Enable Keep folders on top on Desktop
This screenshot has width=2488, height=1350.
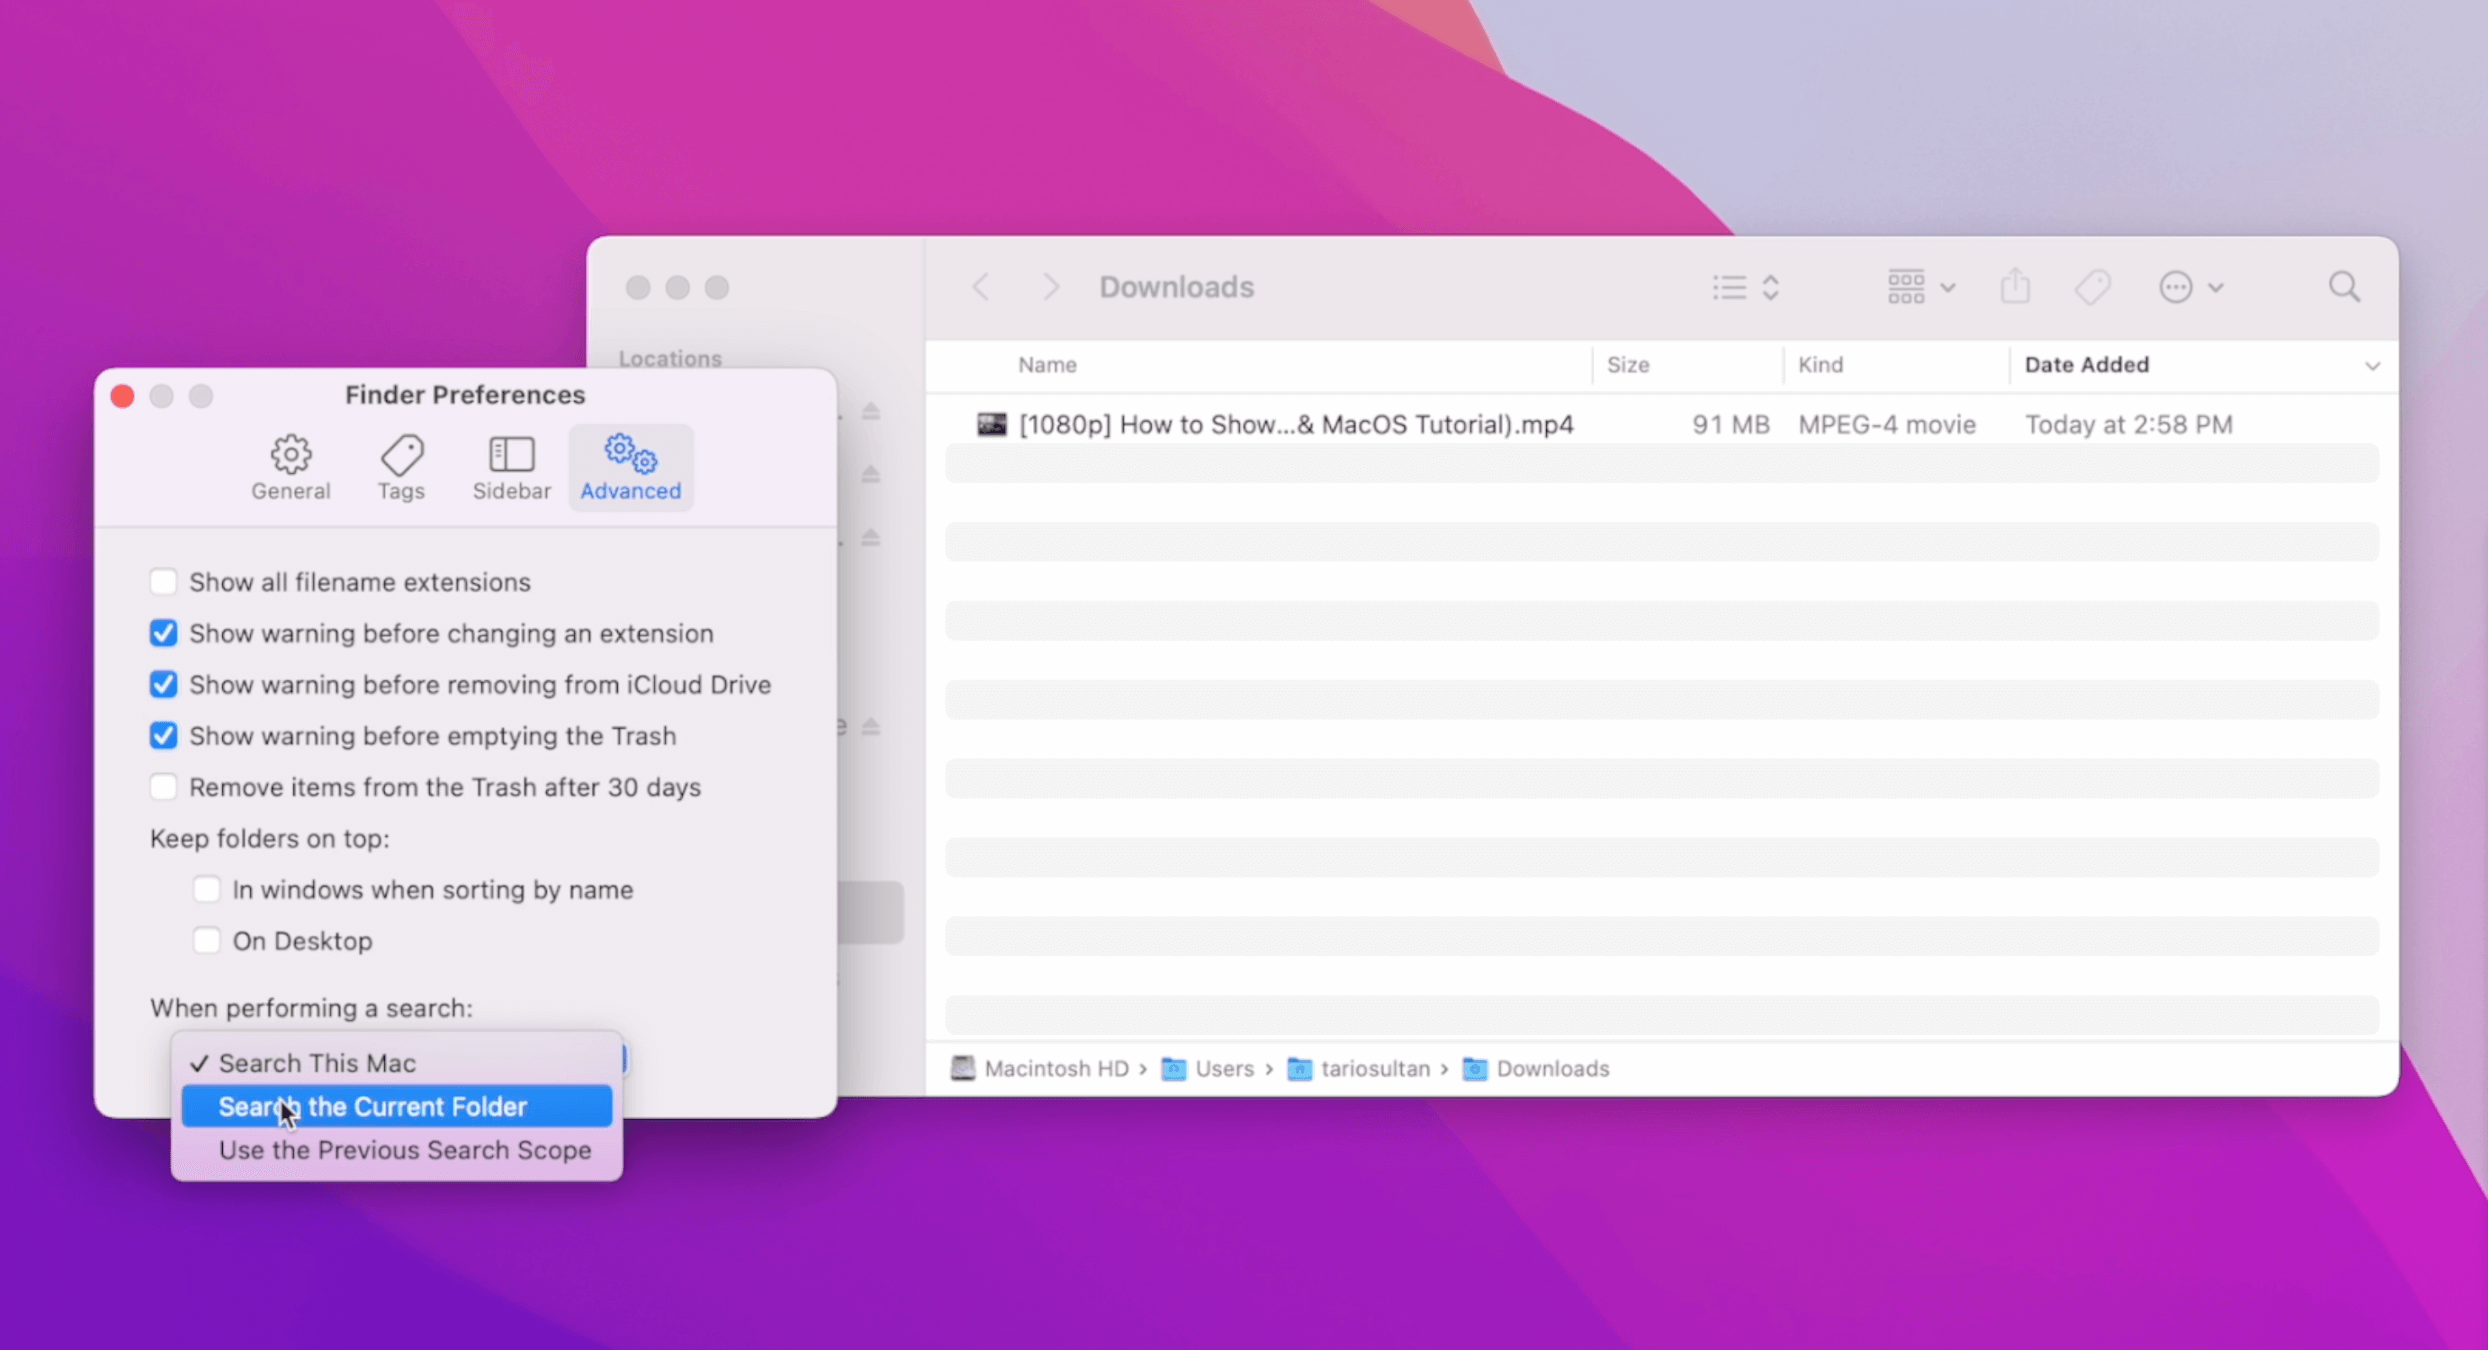pyautogui.click(x=204, y=939)
